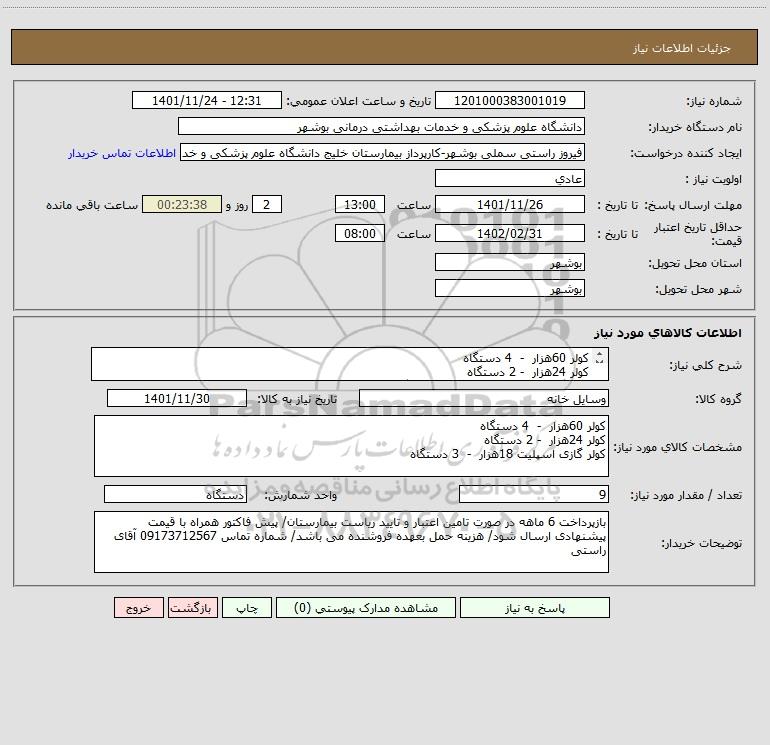Click the remaining days field showing 2

pyautogui.click(x=267, y=204)
